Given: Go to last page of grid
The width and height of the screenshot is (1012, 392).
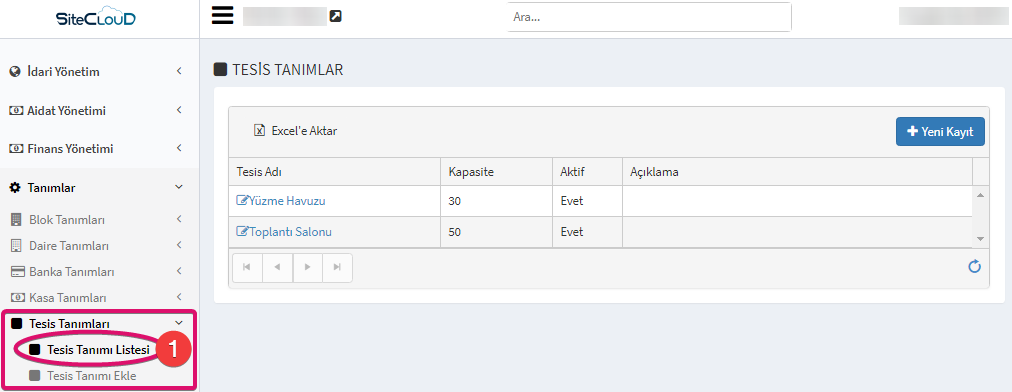Looking at the screenshot, I should coord(337,267).
